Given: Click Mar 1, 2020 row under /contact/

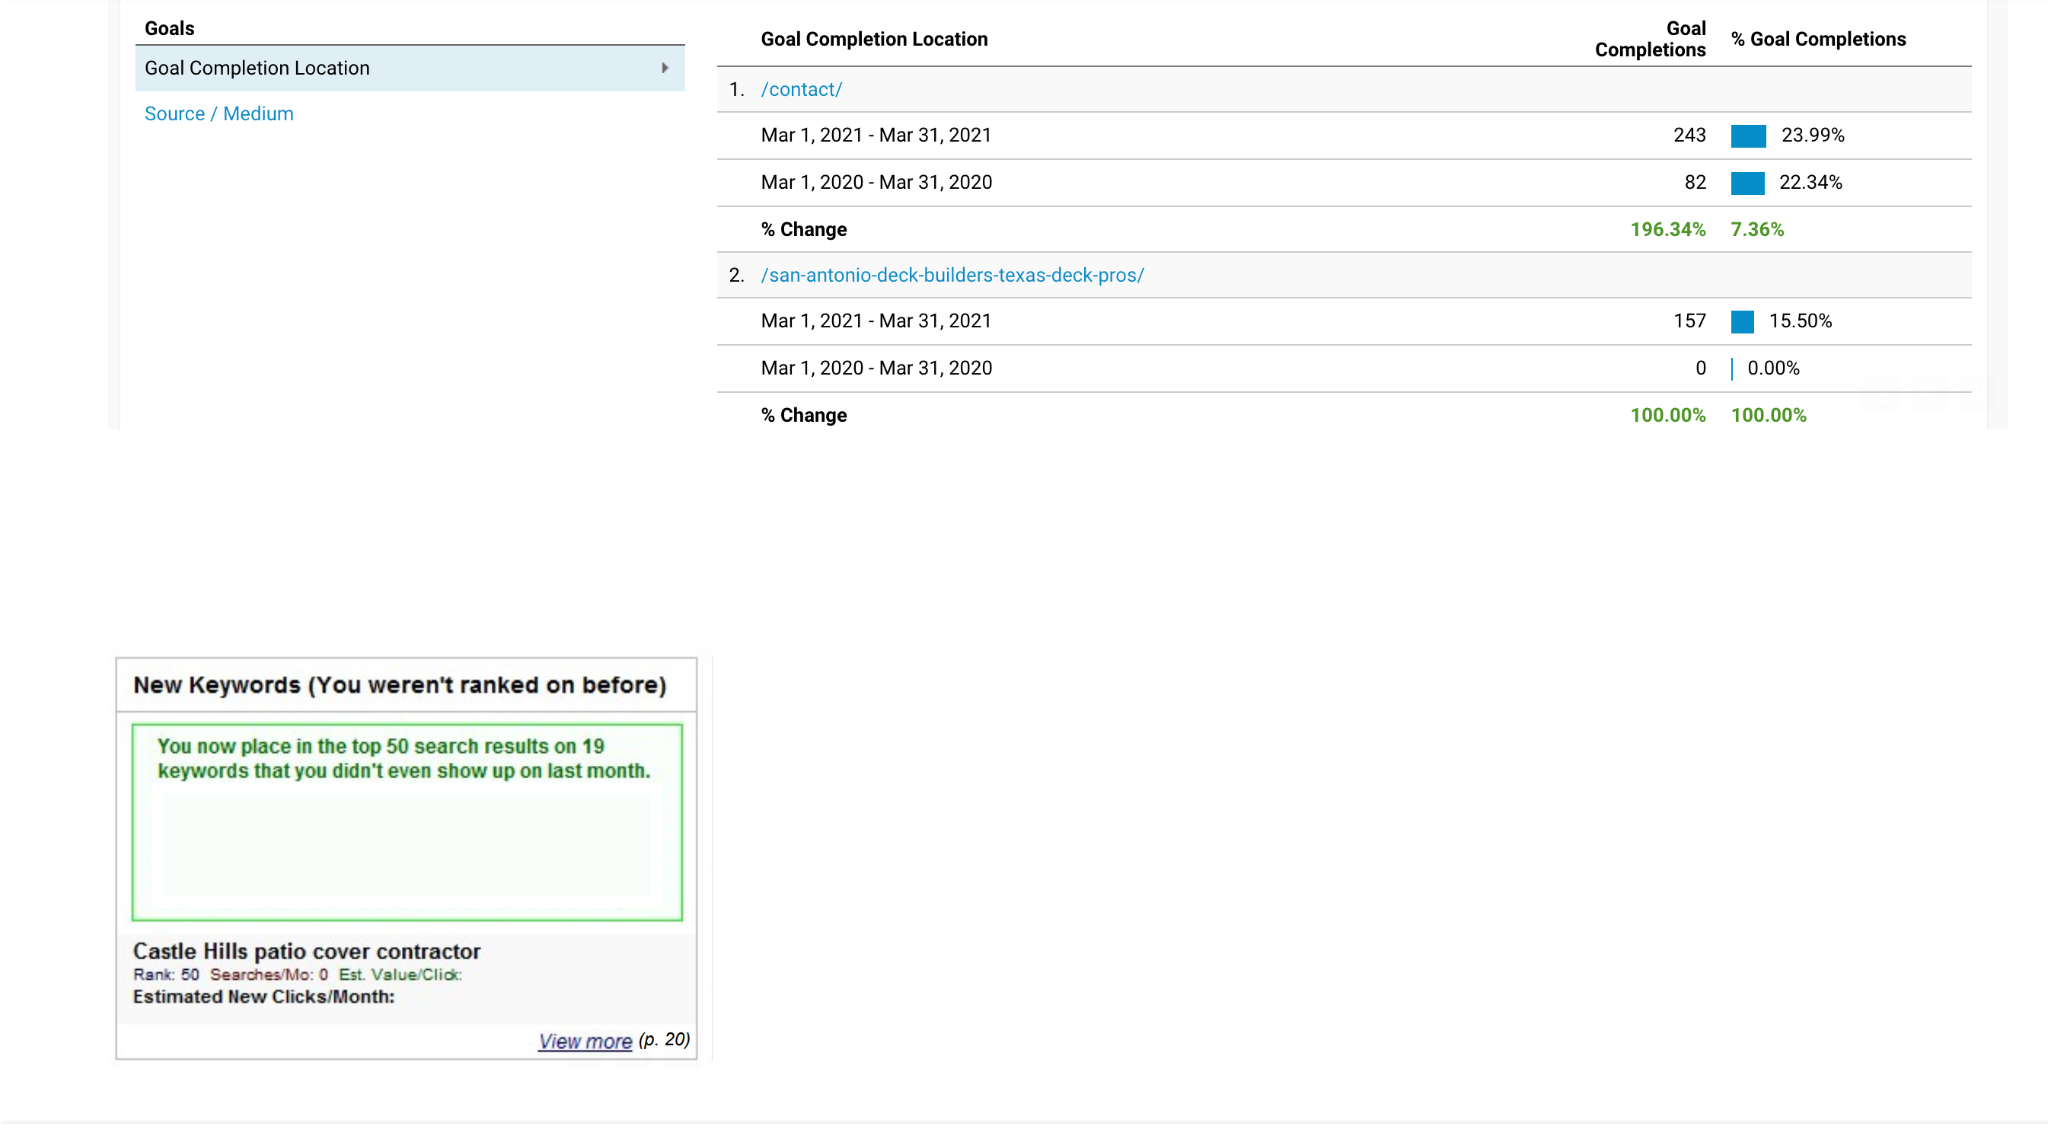Looking at the screenshot, I should [1344, 182].
